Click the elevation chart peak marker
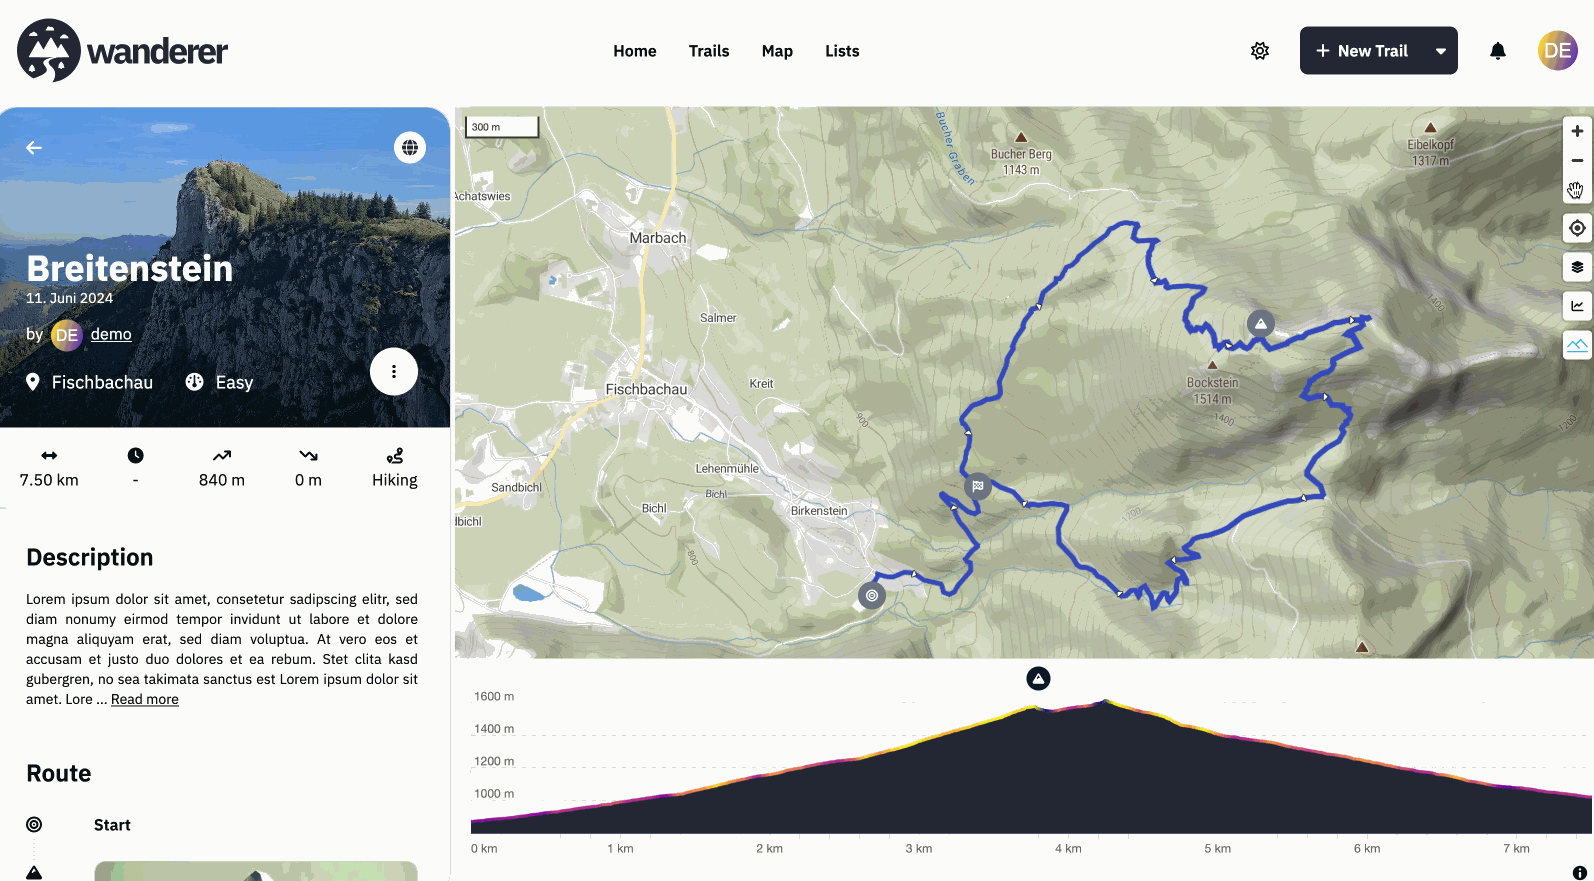The width and height of the screenshot is (1594, 881). click(x=1038, y=679)
